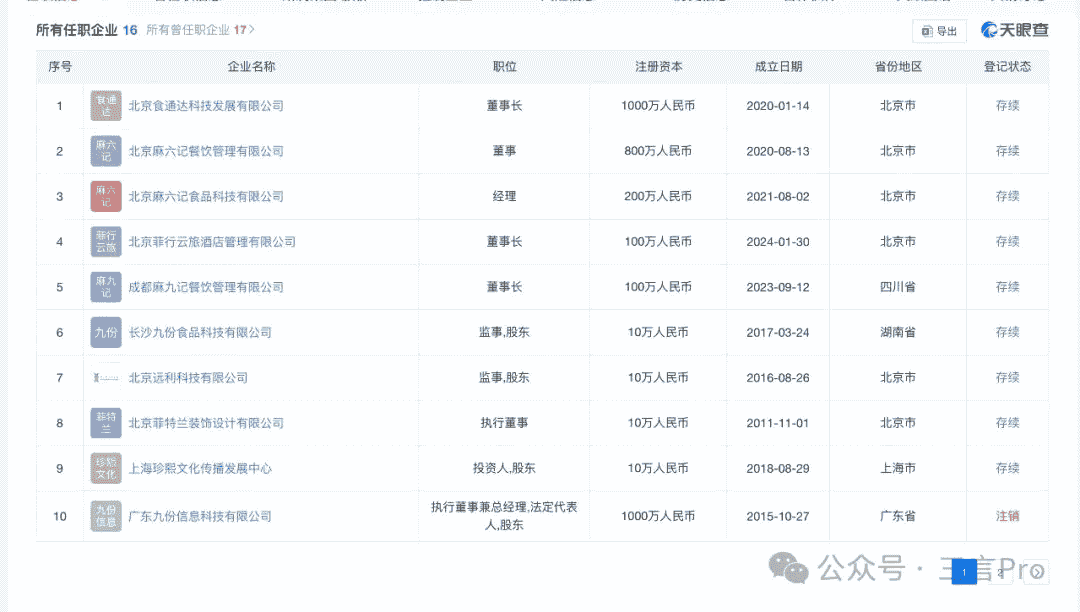Click the 珍熙文化 company logo icon

[106, 468]
